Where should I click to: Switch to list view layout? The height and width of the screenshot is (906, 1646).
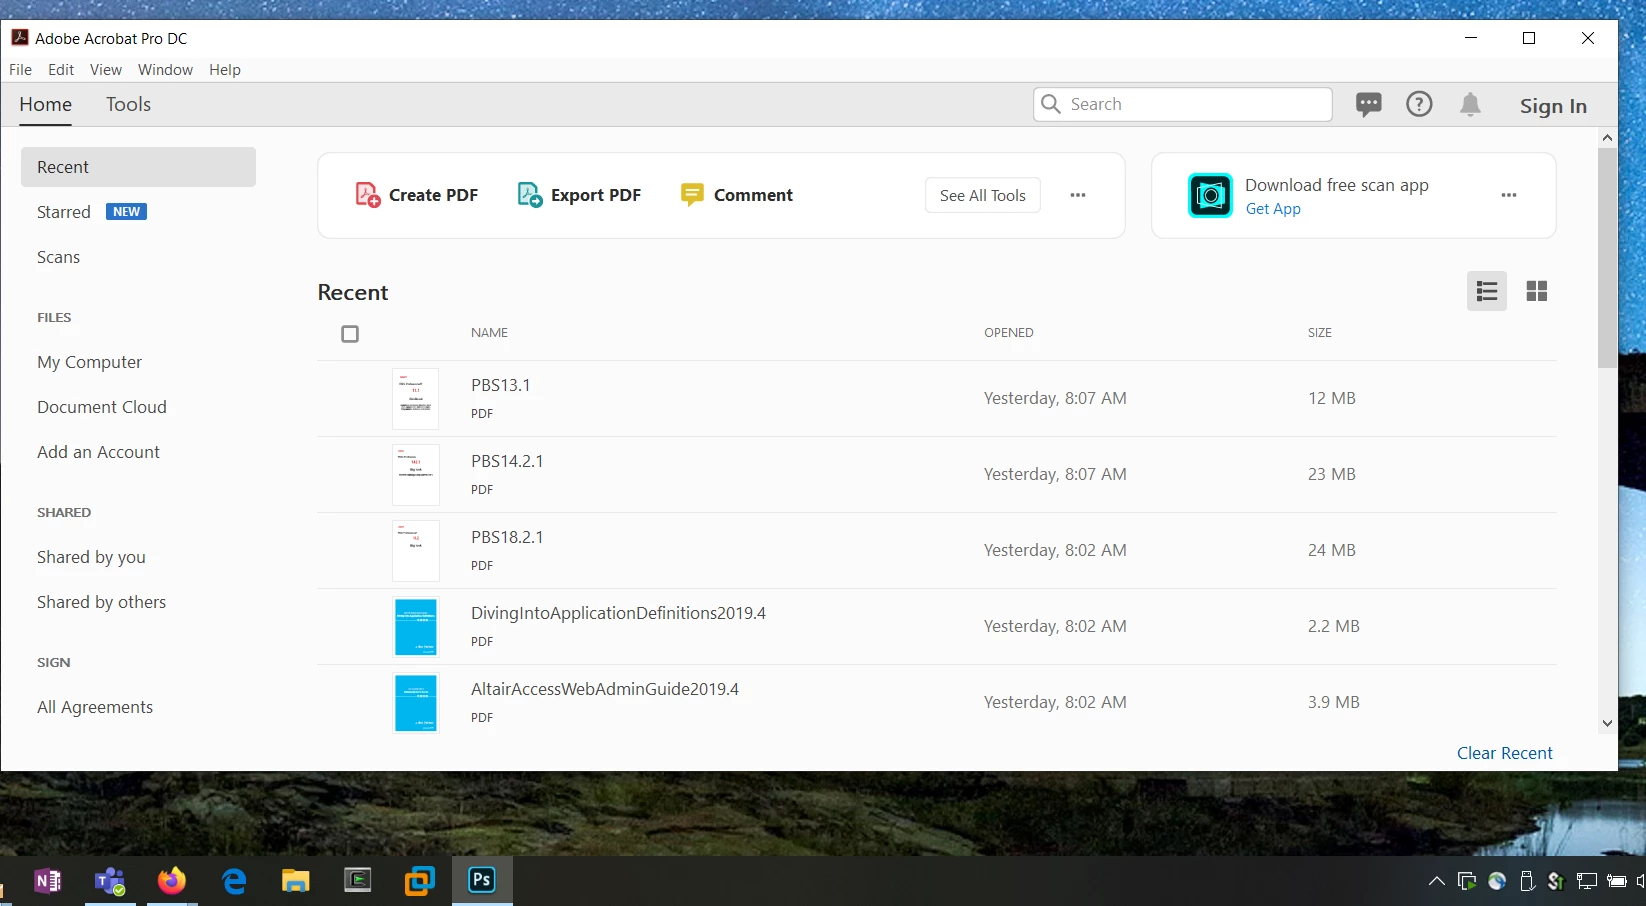1487,291
